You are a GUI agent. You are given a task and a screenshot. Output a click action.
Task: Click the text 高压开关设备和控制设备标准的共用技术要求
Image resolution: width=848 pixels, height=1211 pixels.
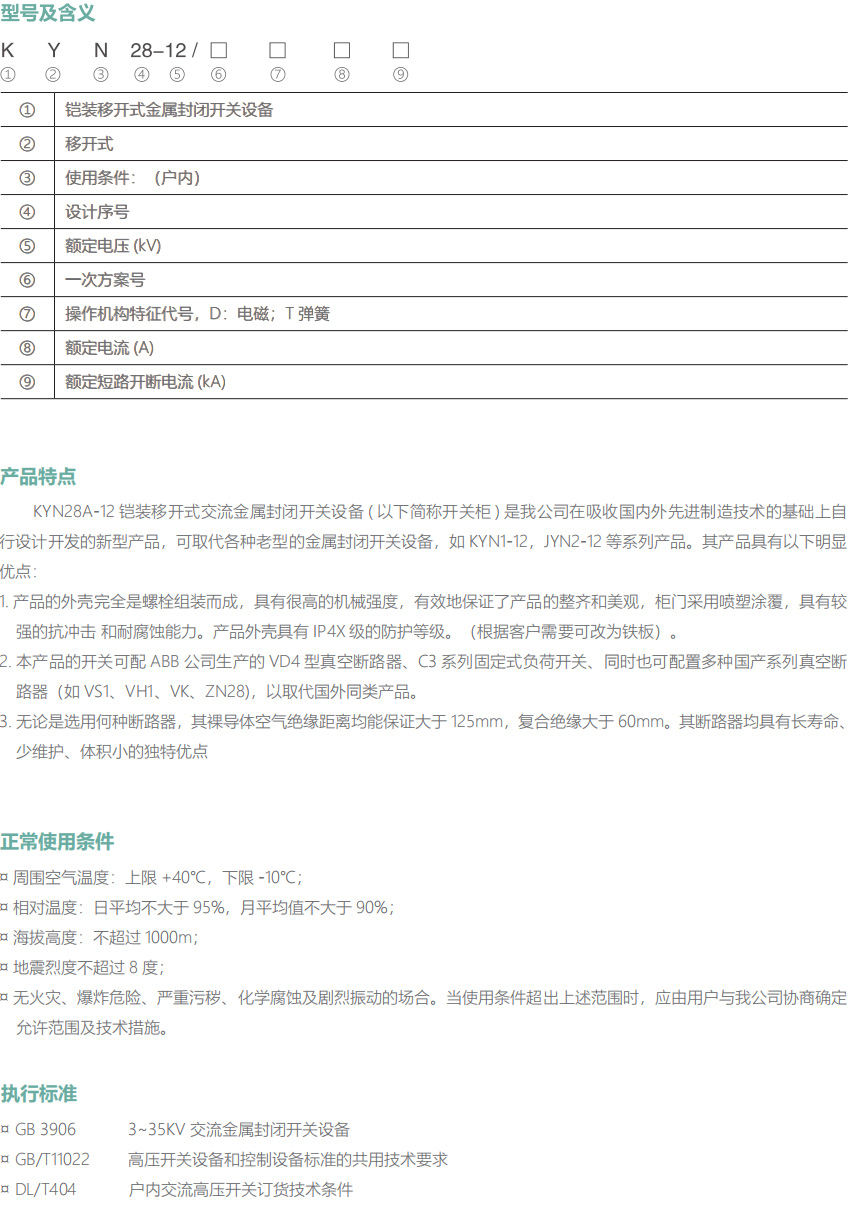click(288, 1160)
